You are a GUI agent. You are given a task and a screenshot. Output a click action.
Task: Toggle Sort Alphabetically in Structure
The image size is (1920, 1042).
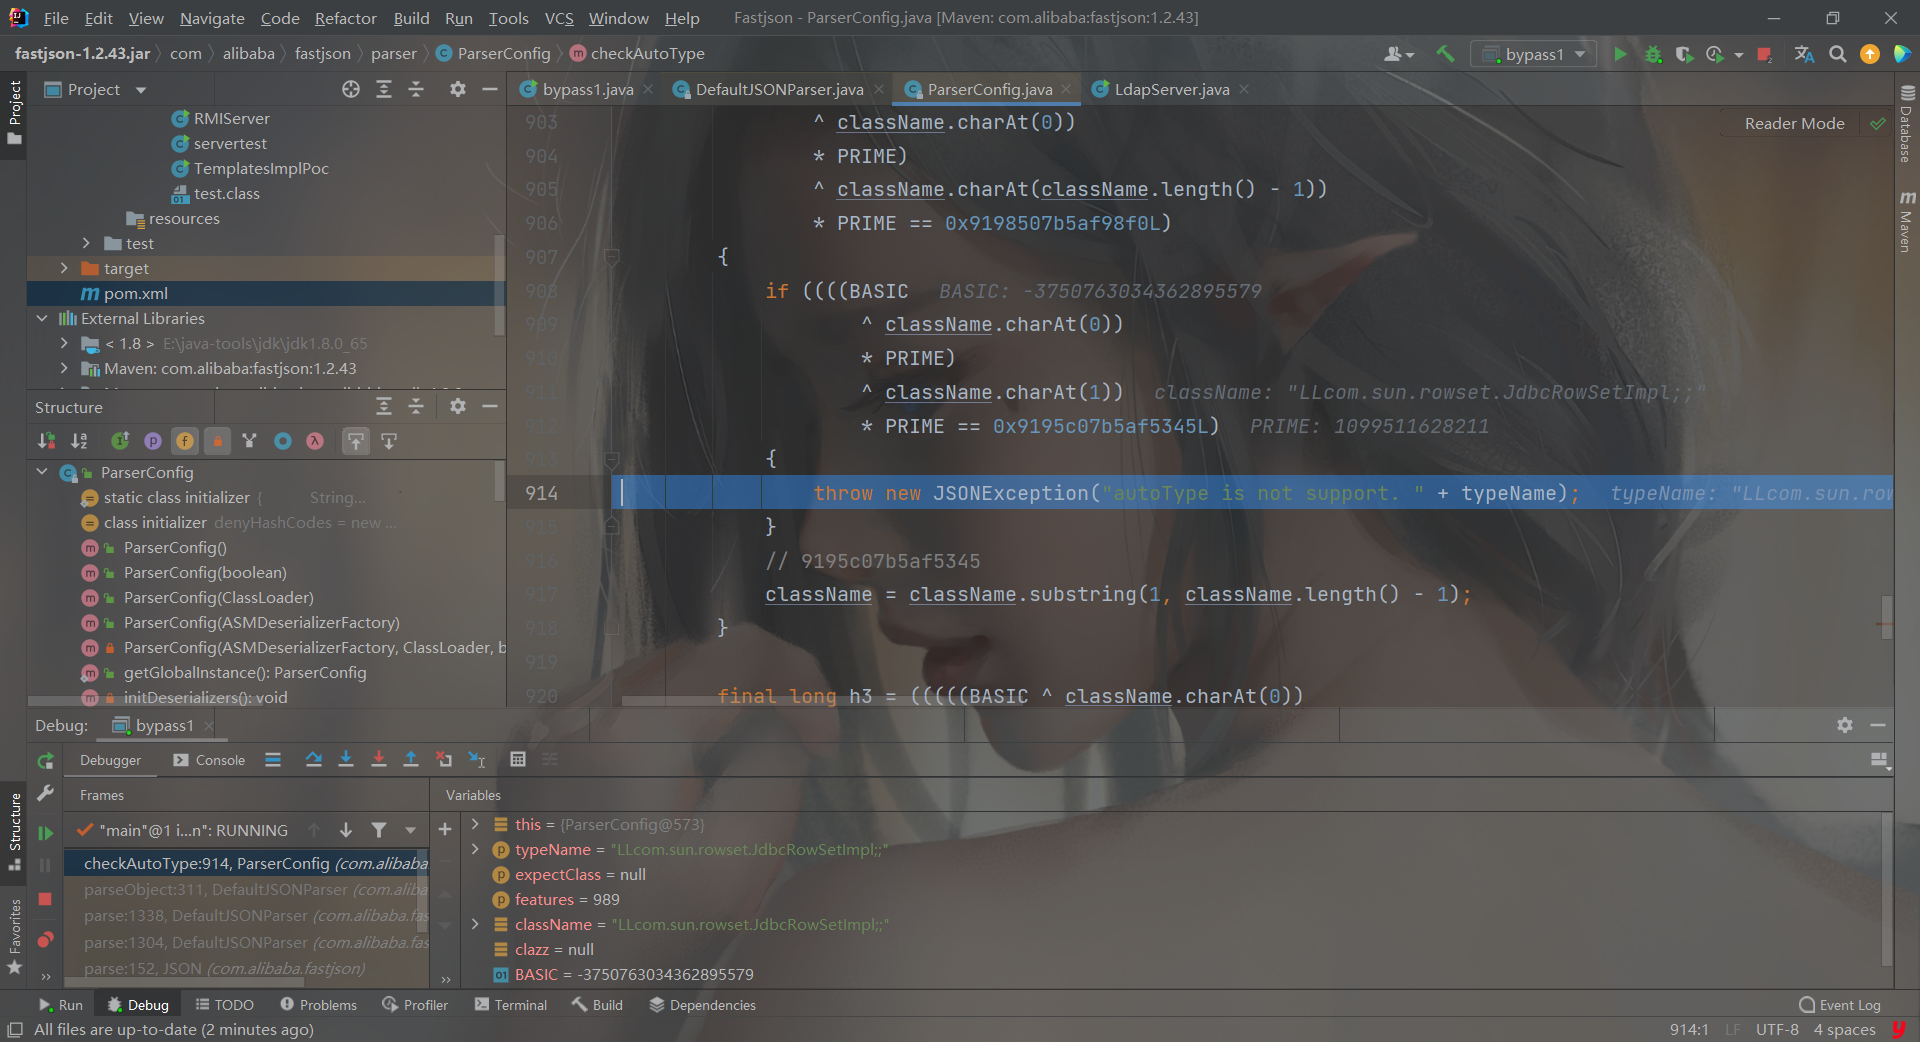click(79, 441)
